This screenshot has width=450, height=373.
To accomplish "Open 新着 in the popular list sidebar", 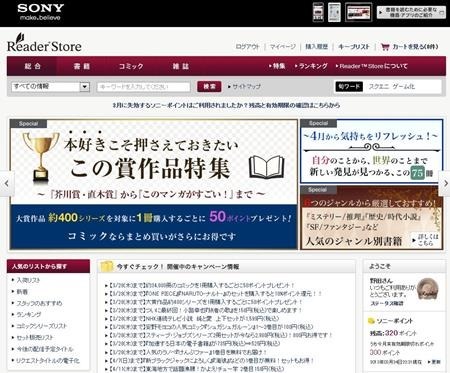I will (x=22, y=292).
